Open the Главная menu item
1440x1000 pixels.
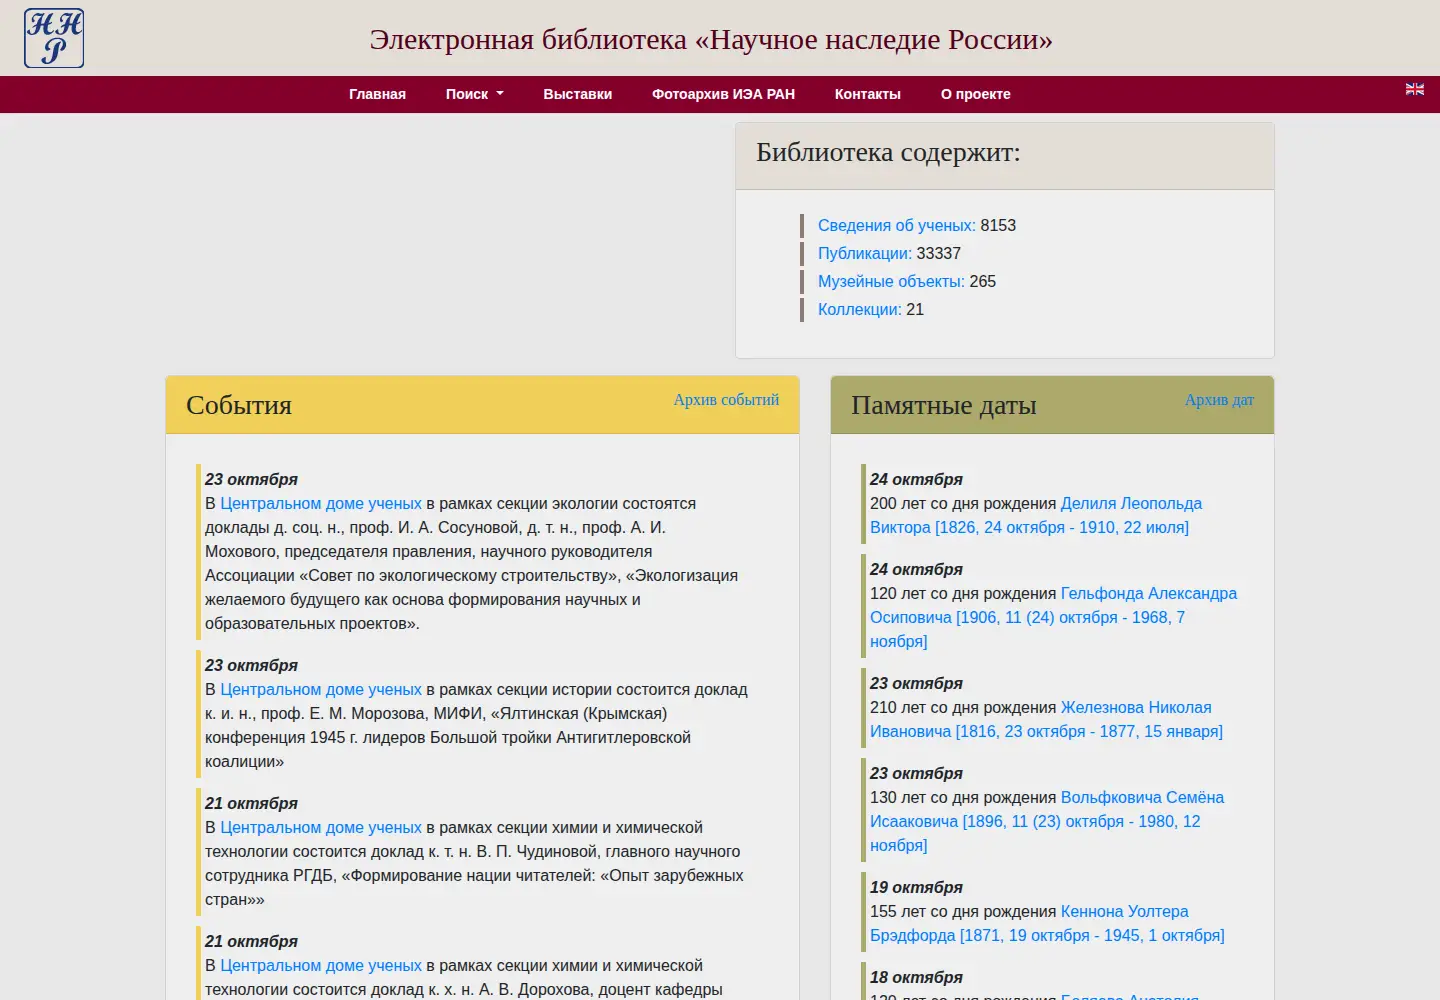(x=377, y=94)
